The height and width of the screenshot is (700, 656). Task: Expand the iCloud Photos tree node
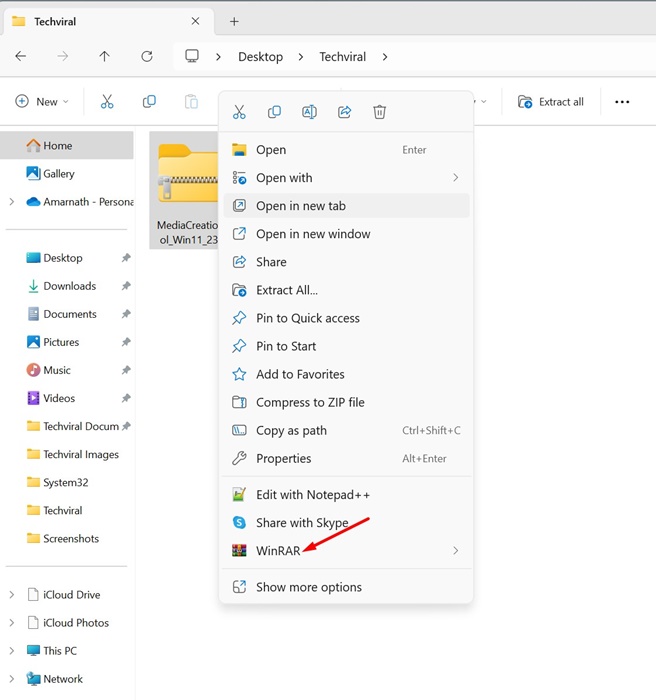pyautogui.click(x=12, y=623)
